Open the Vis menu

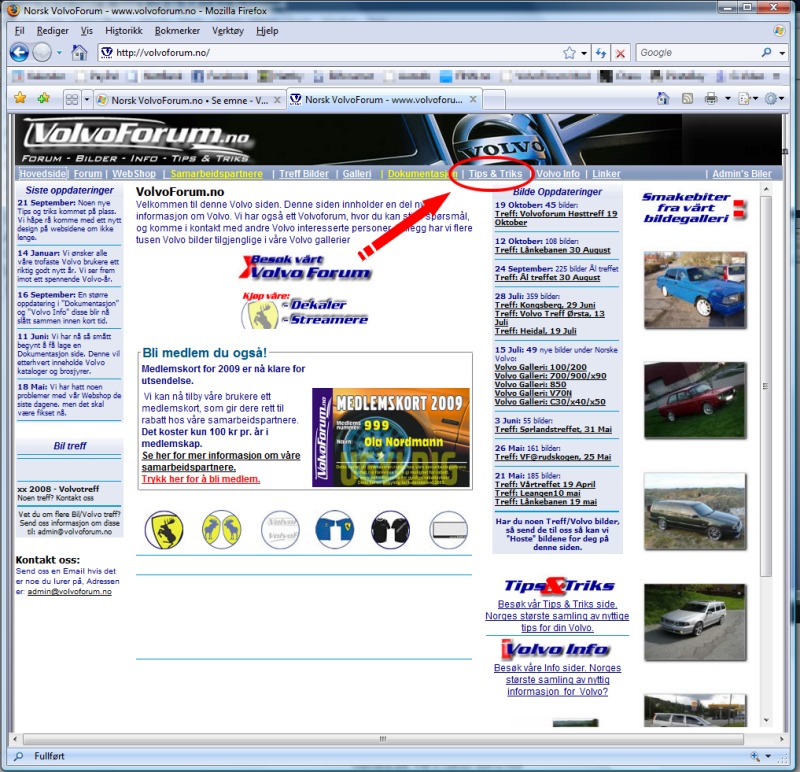click(87, 31)
